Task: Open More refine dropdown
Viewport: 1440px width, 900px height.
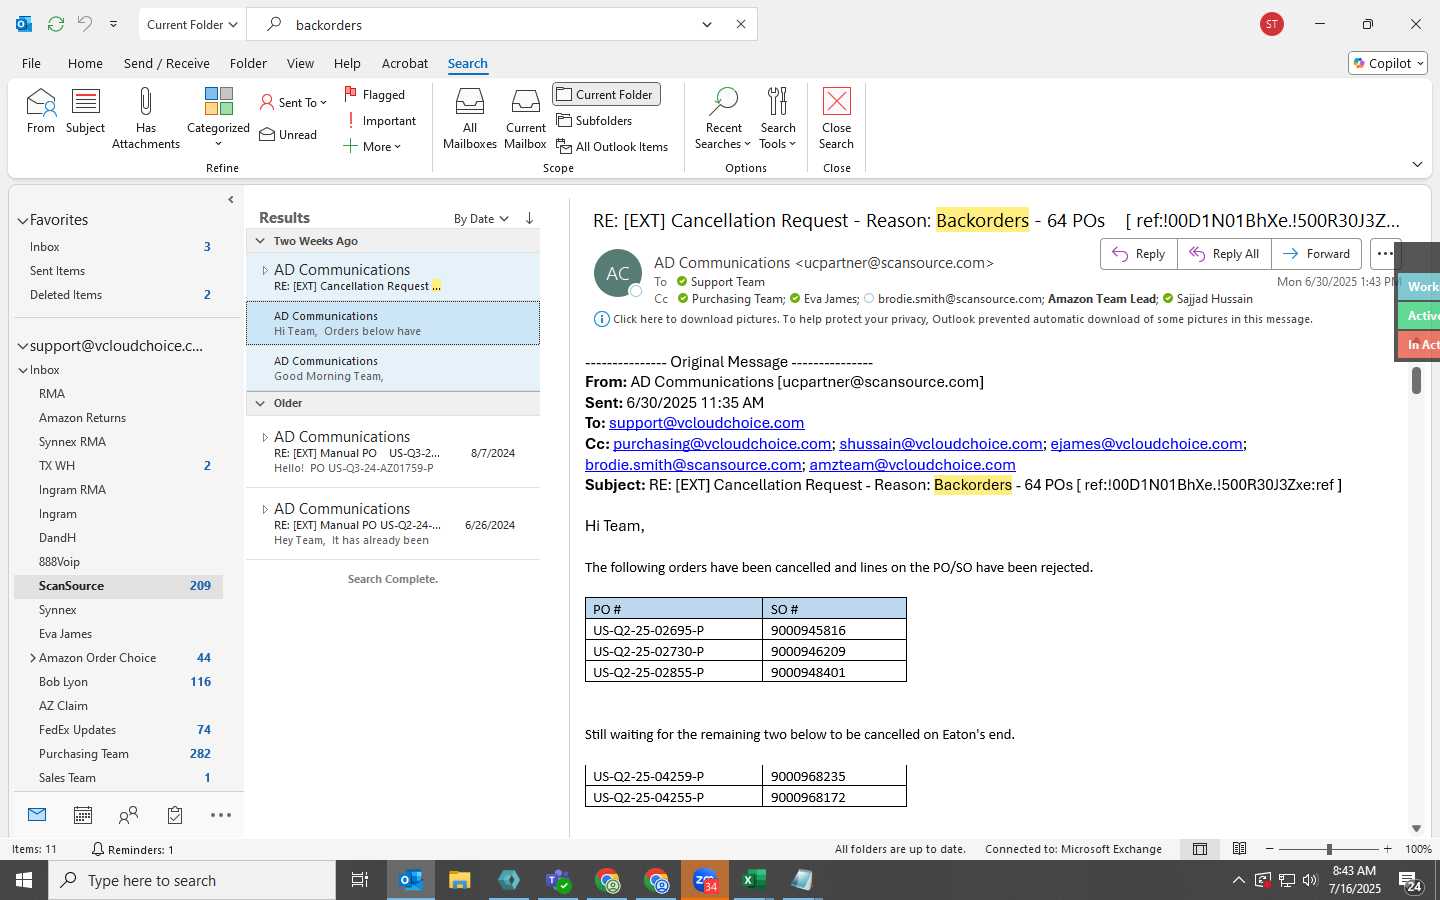Action: pos(372,146)
